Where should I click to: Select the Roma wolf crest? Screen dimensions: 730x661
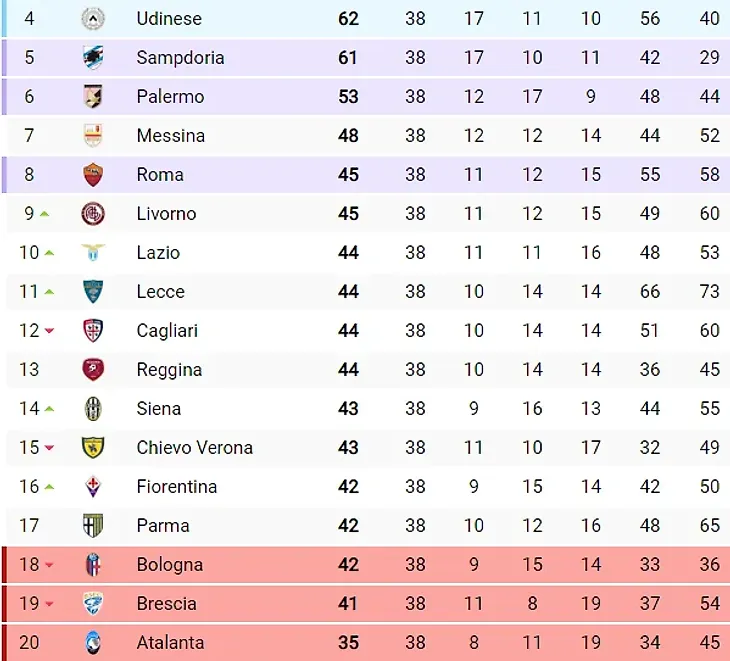93,174
